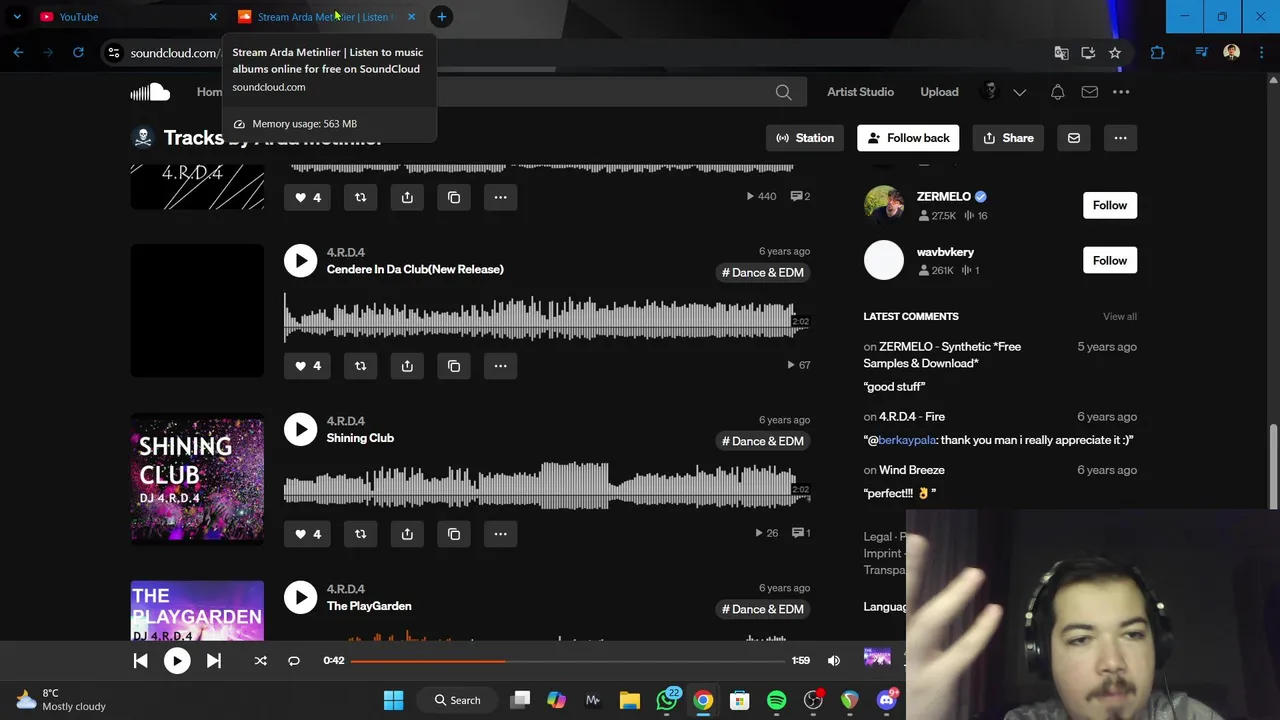Copy link of Shining Club track
1280x720 pixels.
pos(454,534)
